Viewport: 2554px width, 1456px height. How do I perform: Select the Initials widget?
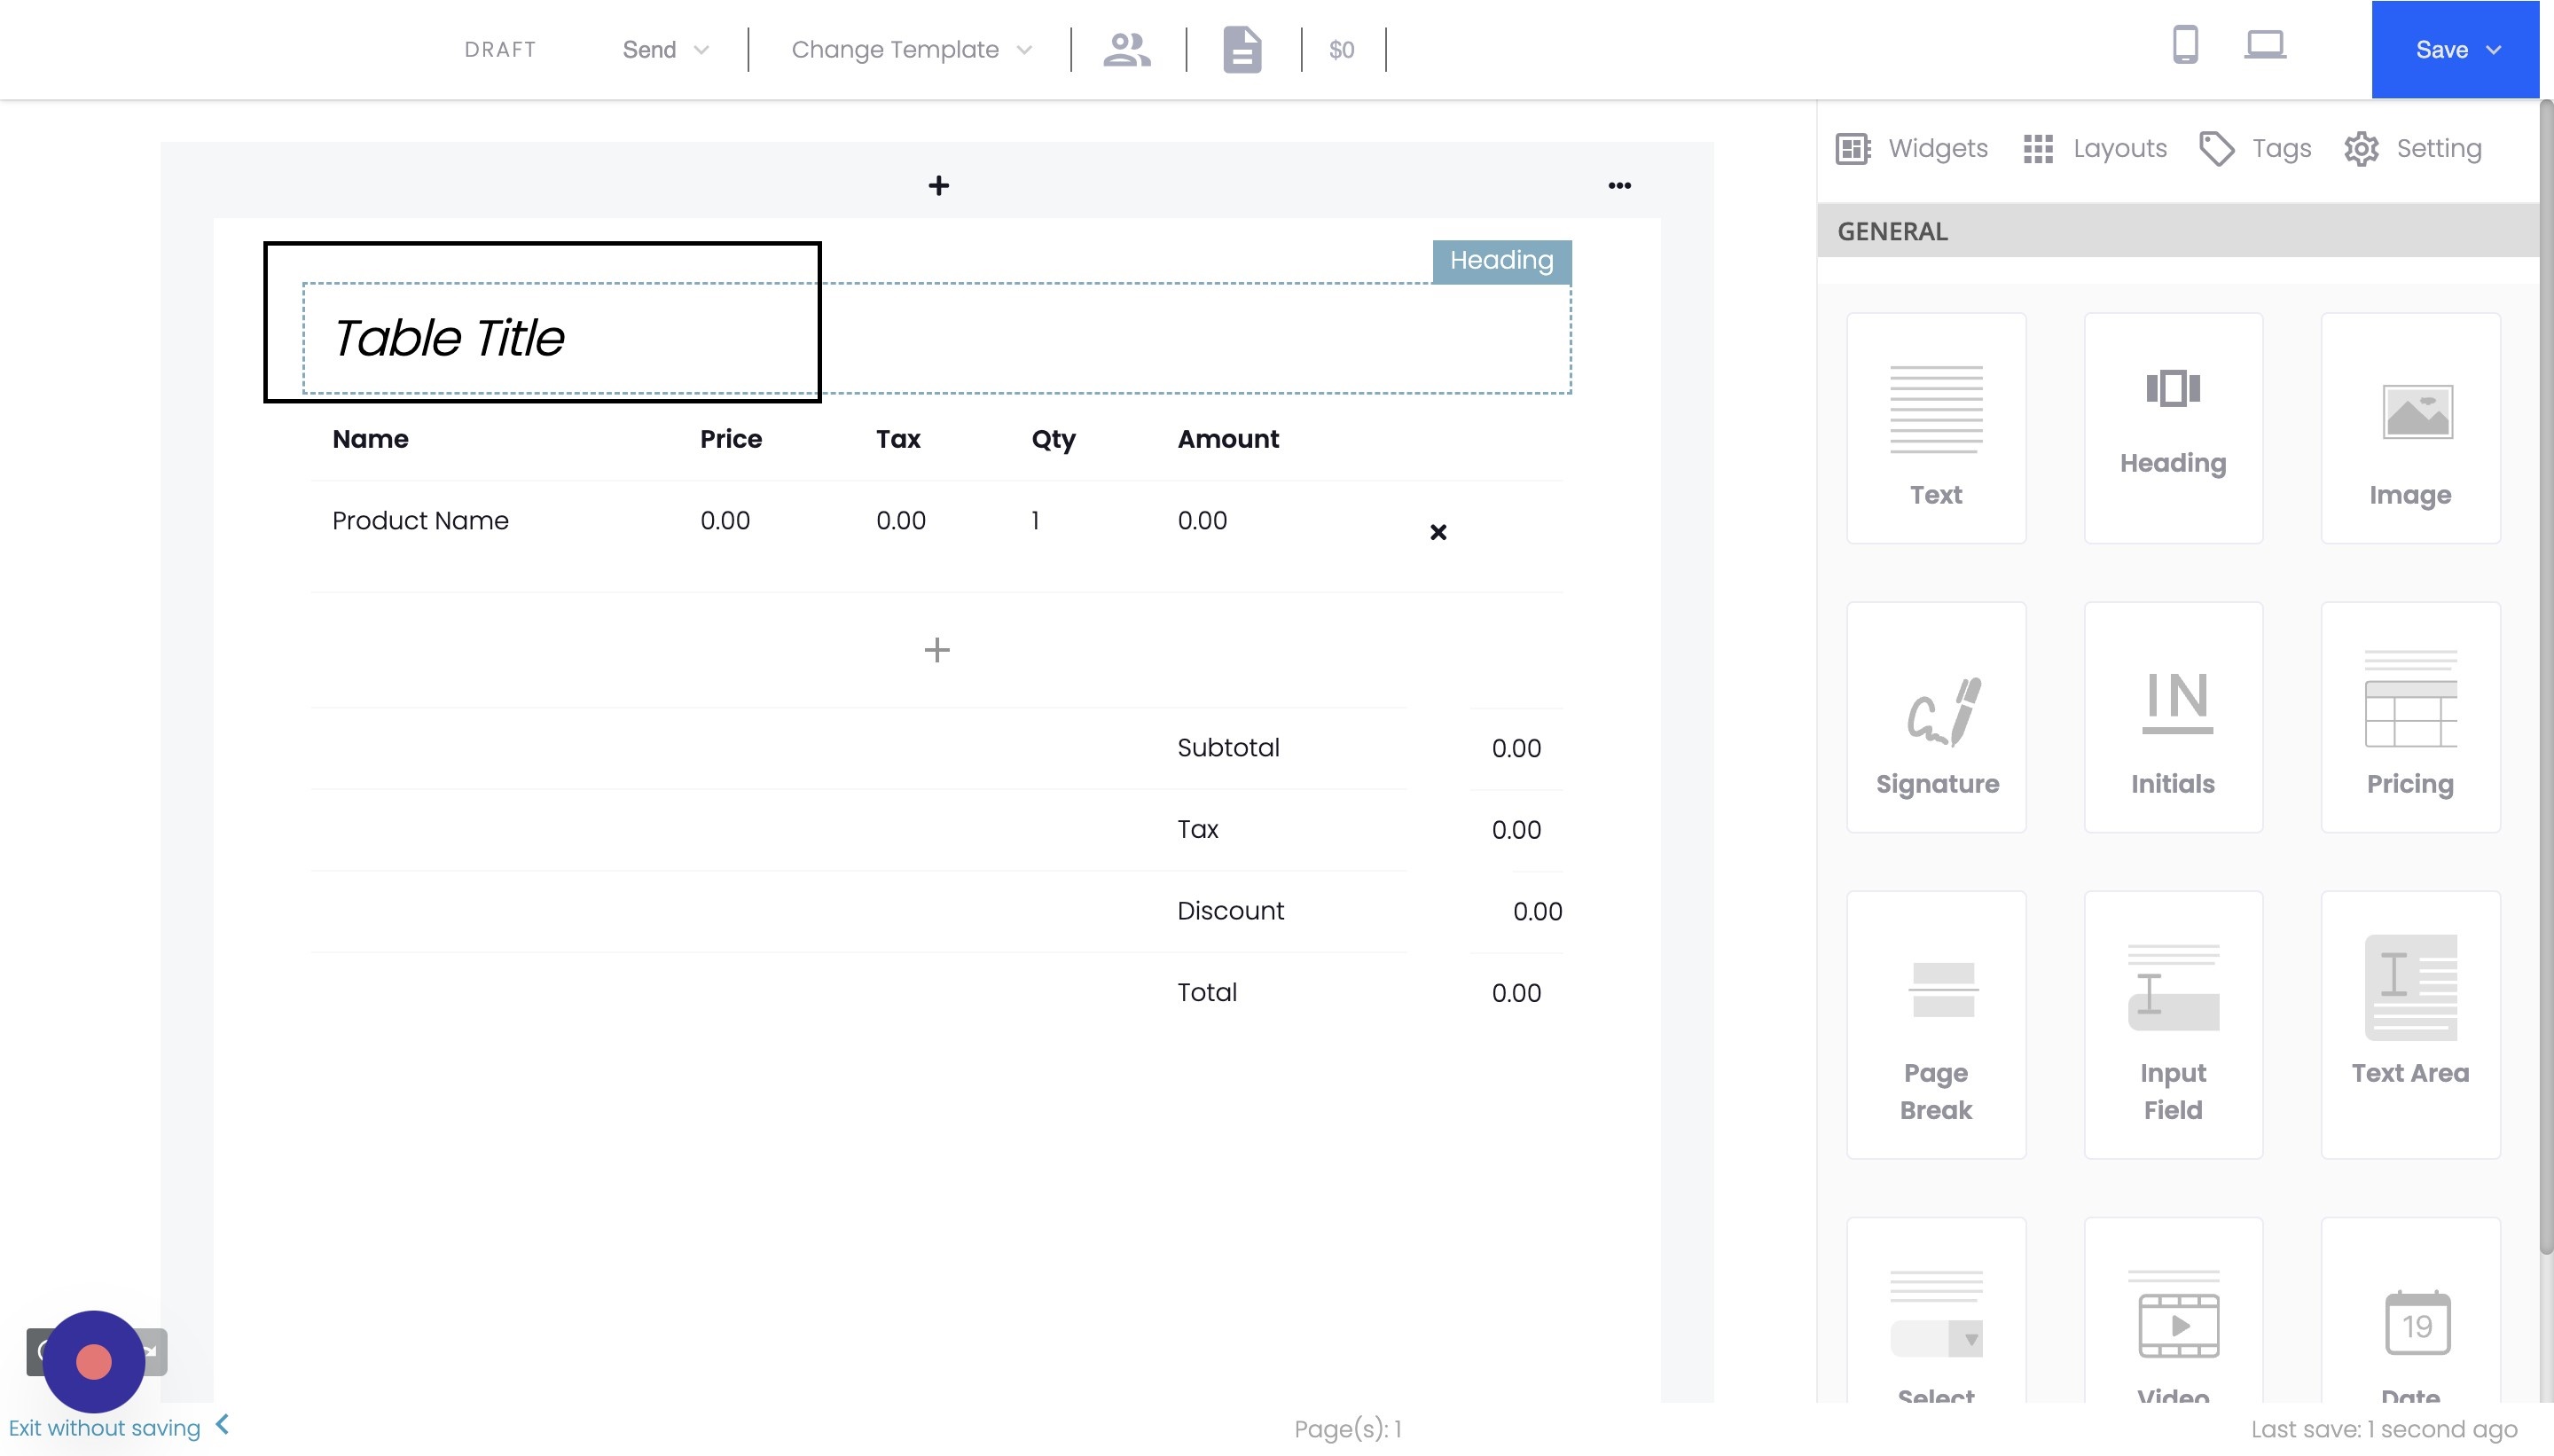(x=2172, y=717)
